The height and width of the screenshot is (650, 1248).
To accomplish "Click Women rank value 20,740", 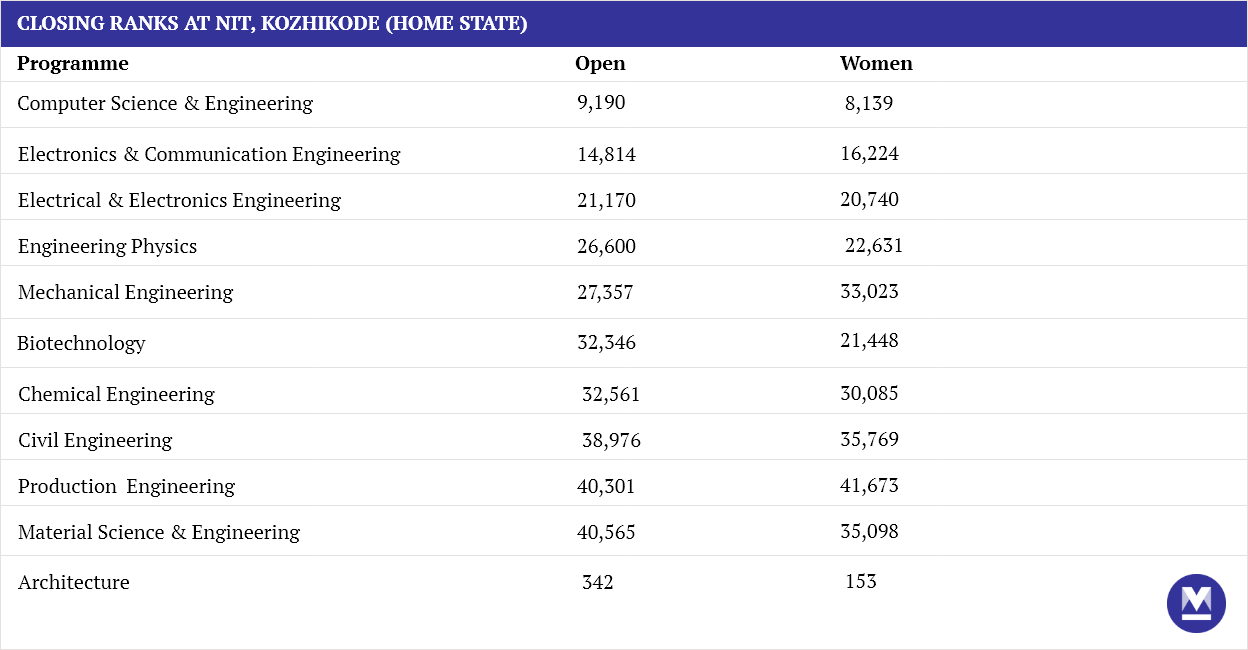I will tap(869, 200).
